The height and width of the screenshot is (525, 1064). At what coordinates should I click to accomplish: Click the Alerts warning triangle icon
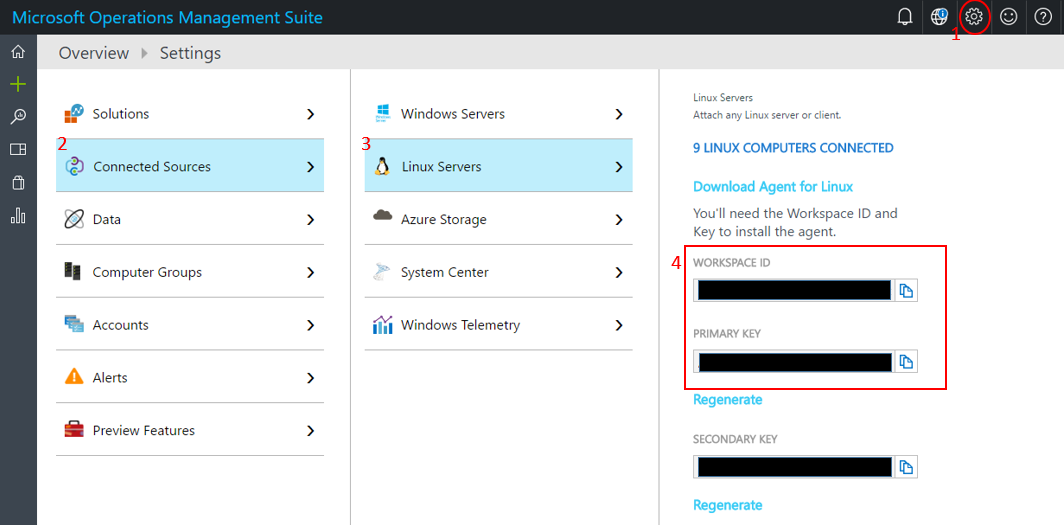click(x=74, y=376)
